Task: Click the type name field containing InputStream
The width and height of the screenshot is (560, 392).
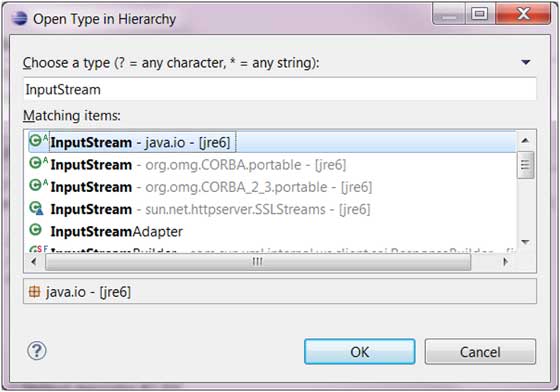Action: [280, 89]
